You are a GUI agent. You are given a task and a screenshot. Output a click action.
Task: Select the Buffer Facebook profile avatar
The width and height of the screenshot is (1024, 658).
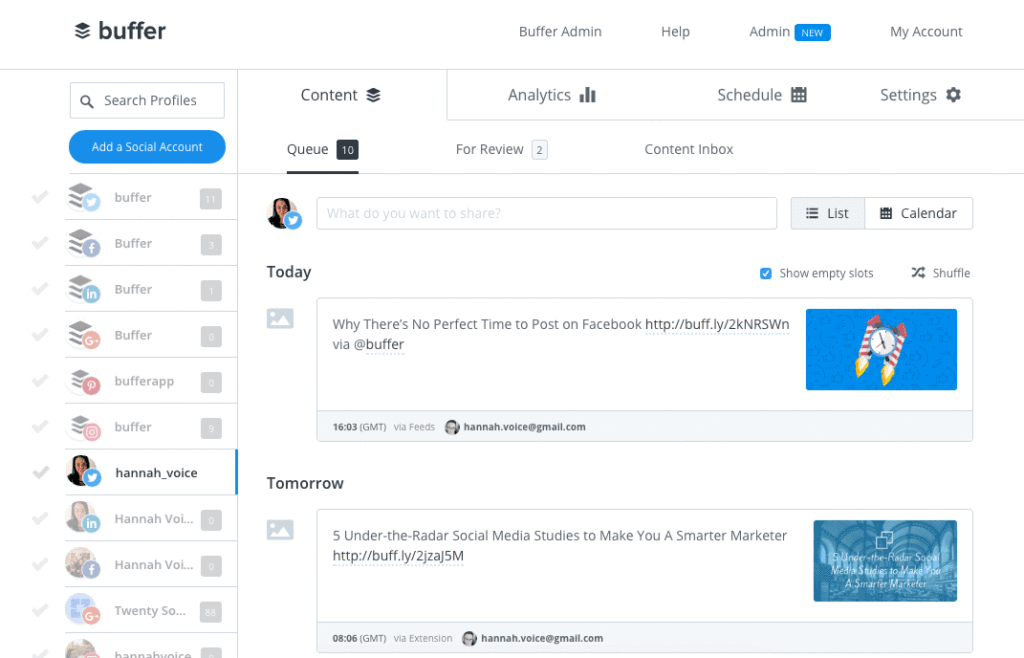point(84,243)
